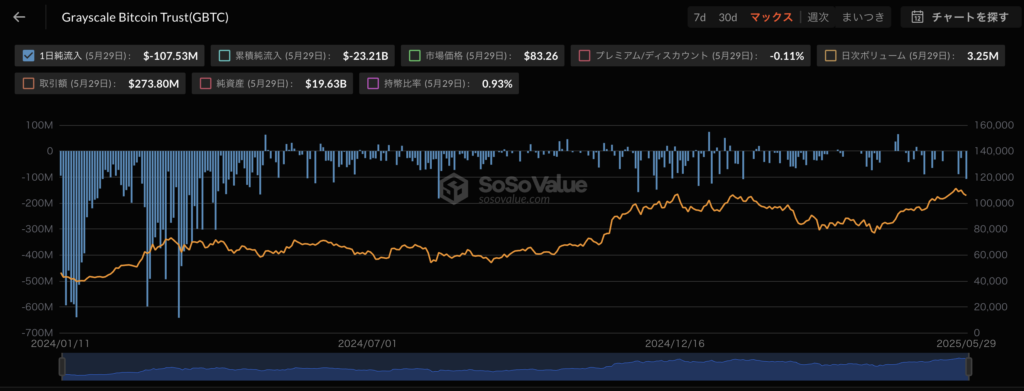Click the Grayscale Bitcoin Trust(GBTC) title
This screenshot has width=1024, height=391.
pyautogui.click(x=145, y=18)
